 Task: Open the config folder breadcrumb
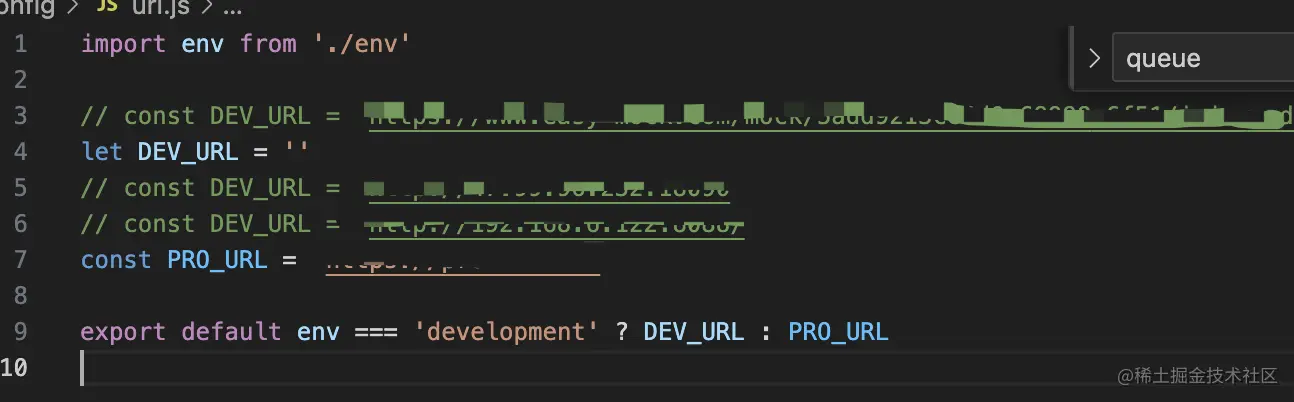(27, 9)
